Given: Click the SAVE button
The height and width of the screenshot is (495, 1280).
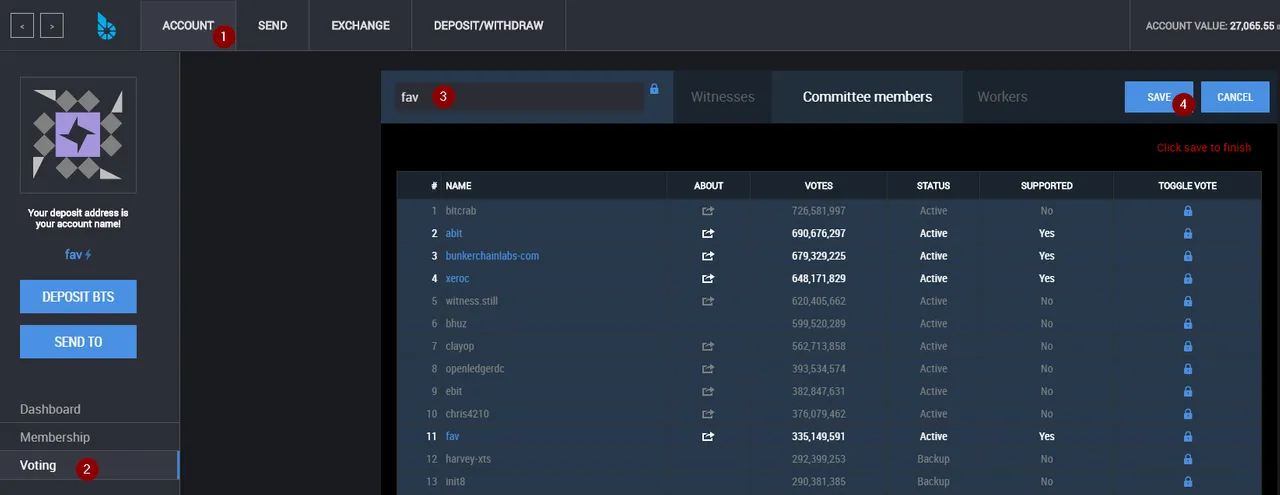Looking at the screenshot, I should [x=1159, y=97].
